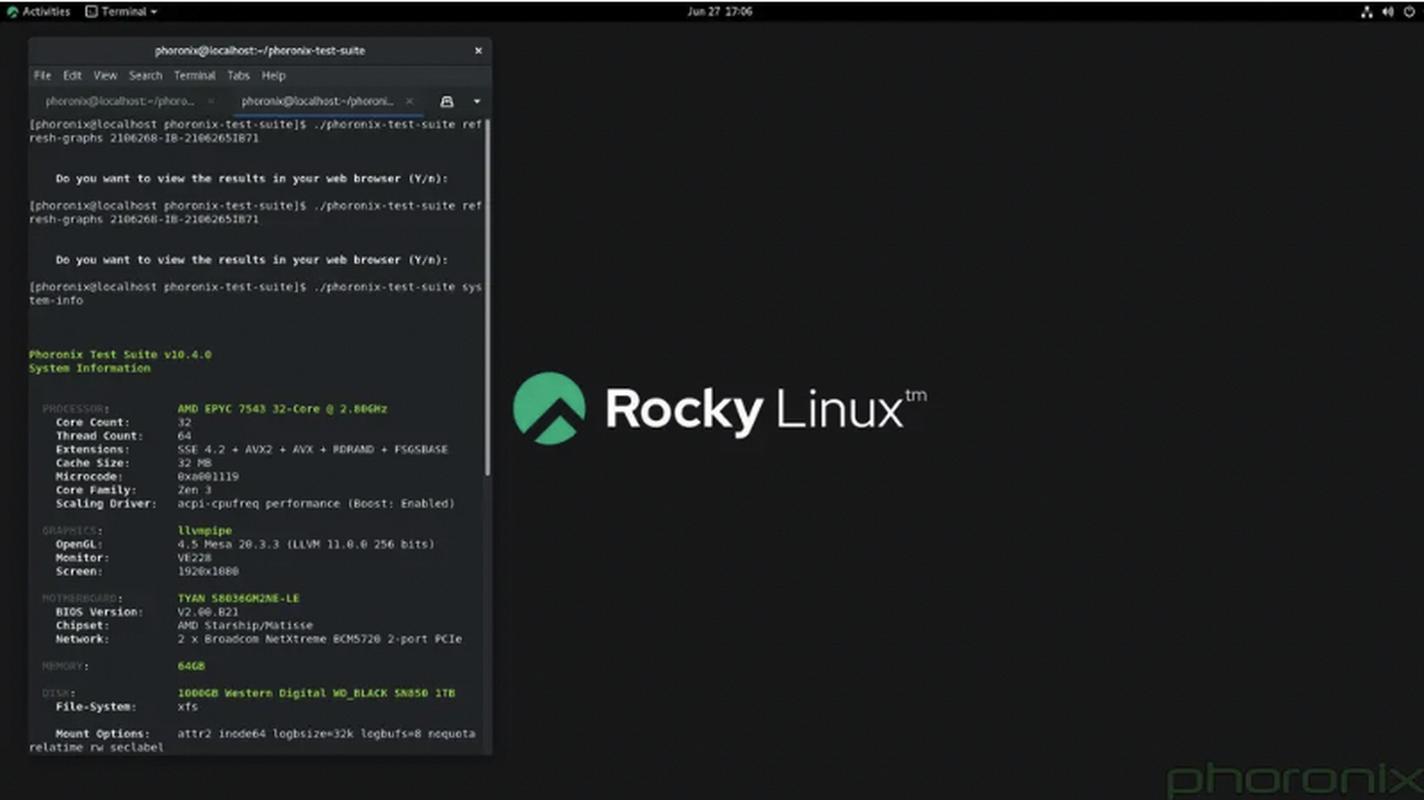Click the '64GB' memory value

tap(191, 665)
